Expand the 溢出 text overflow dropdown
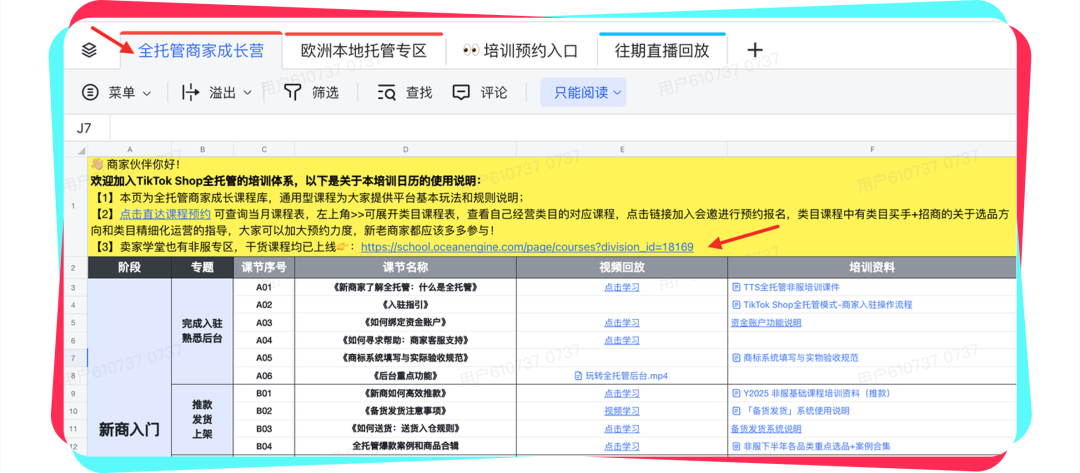 click(x=216, y=92)
